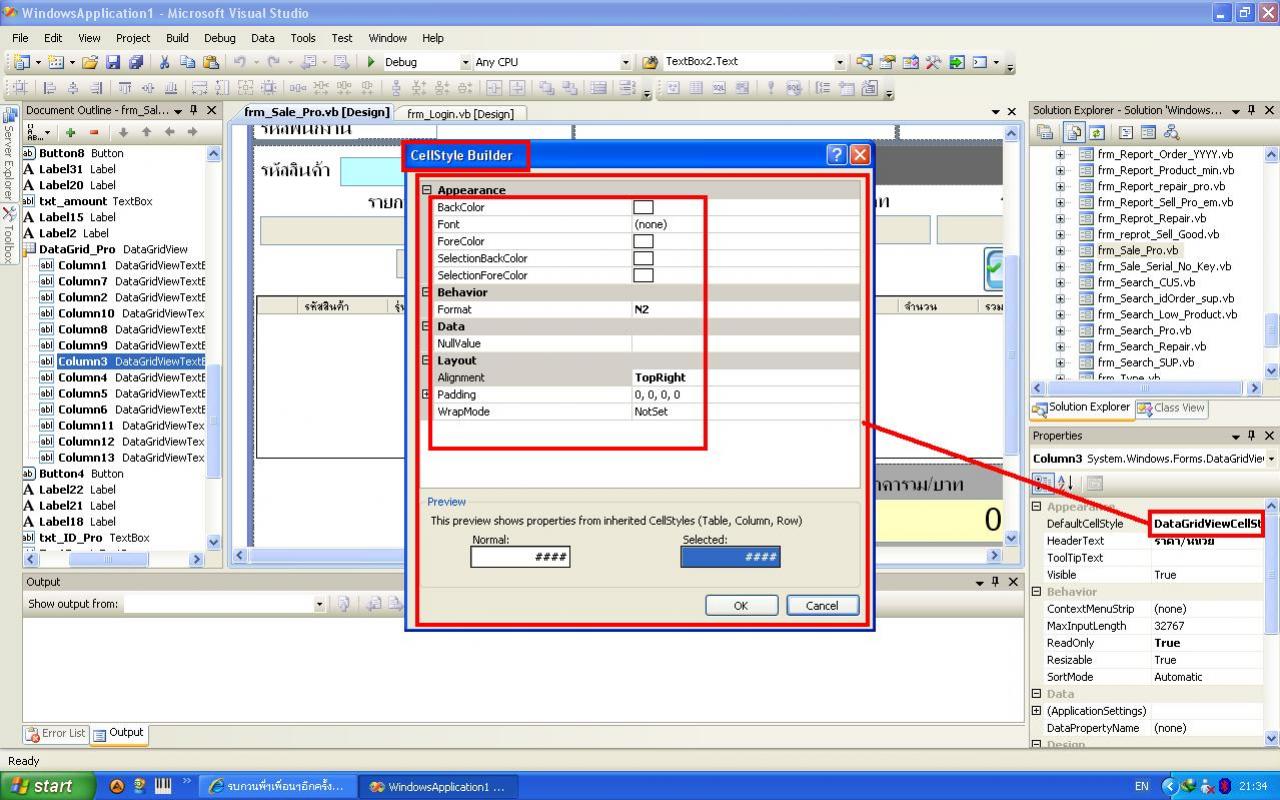Viewport: 1280px width, 800px height.
Task: Click the BackColor color swatch
Action: click(643, 207)
